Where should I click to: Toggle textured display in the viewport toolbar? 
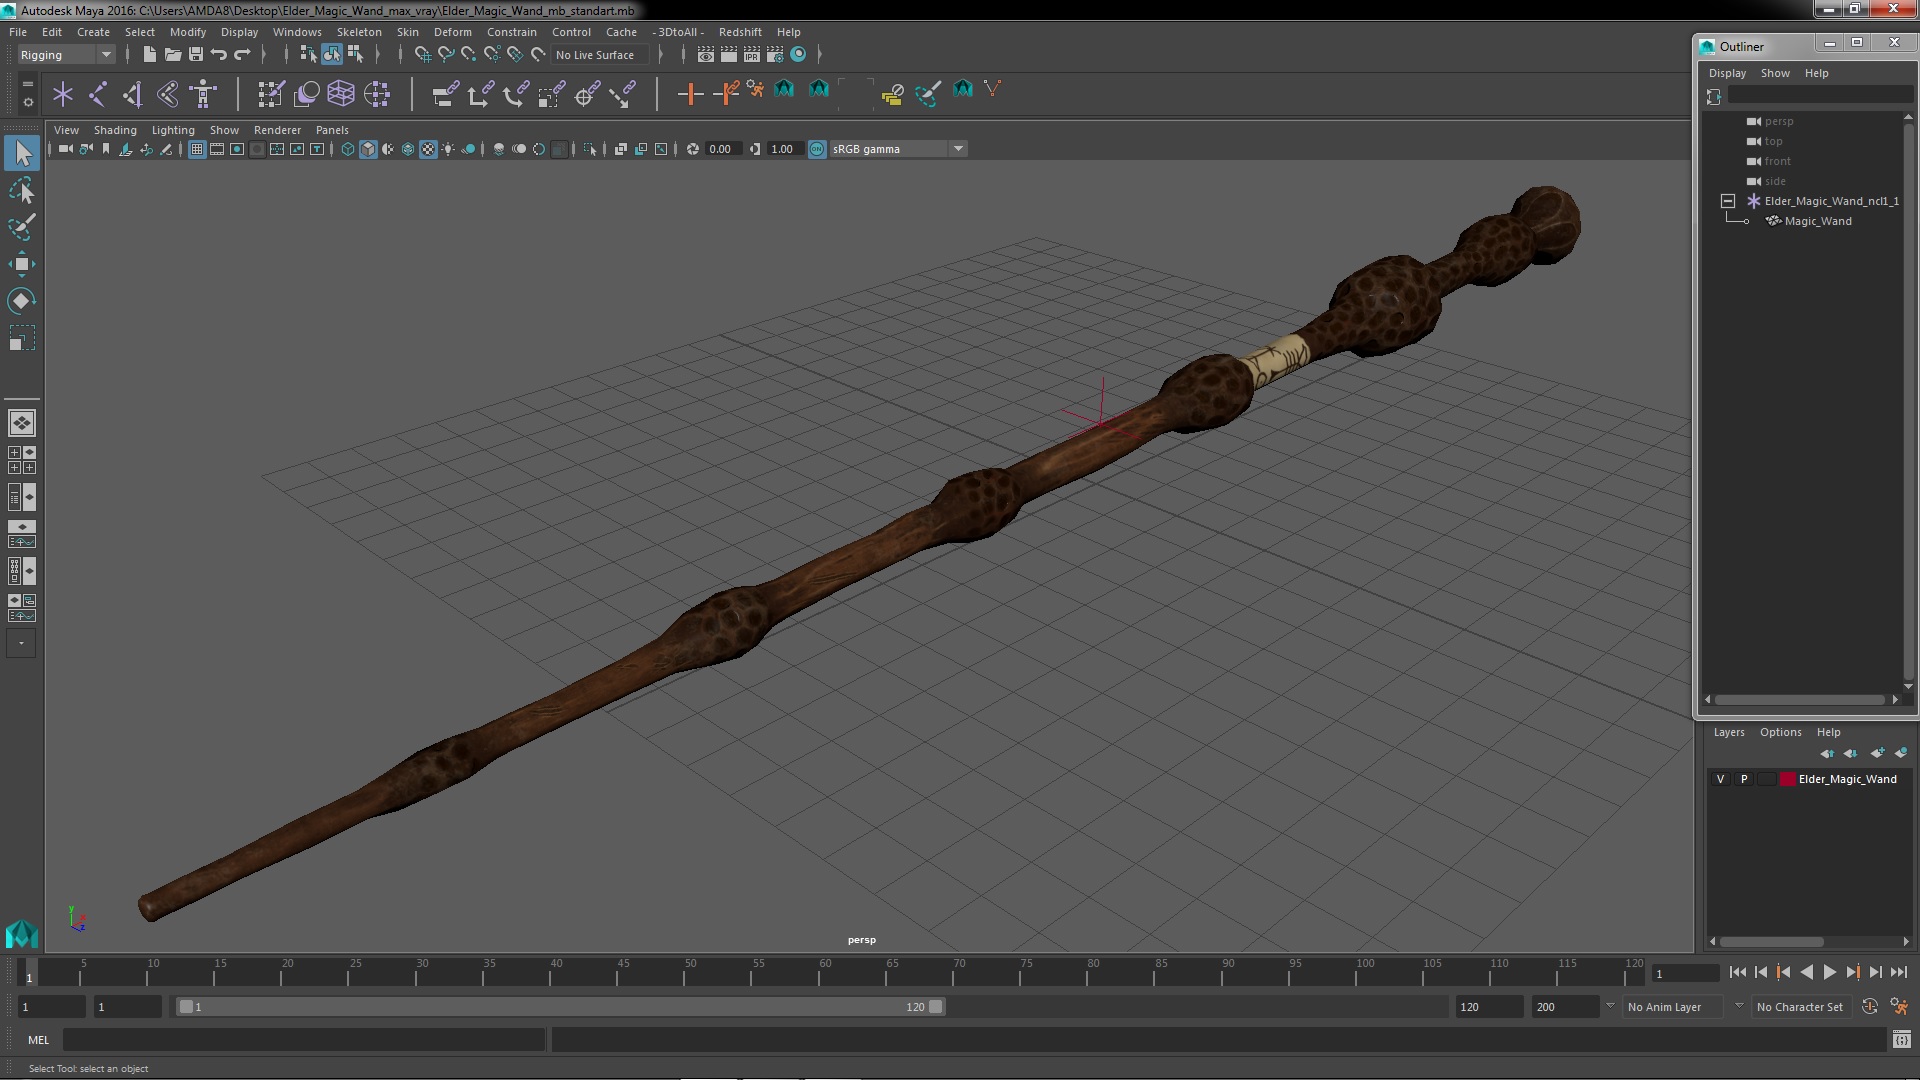coord(428,149)
